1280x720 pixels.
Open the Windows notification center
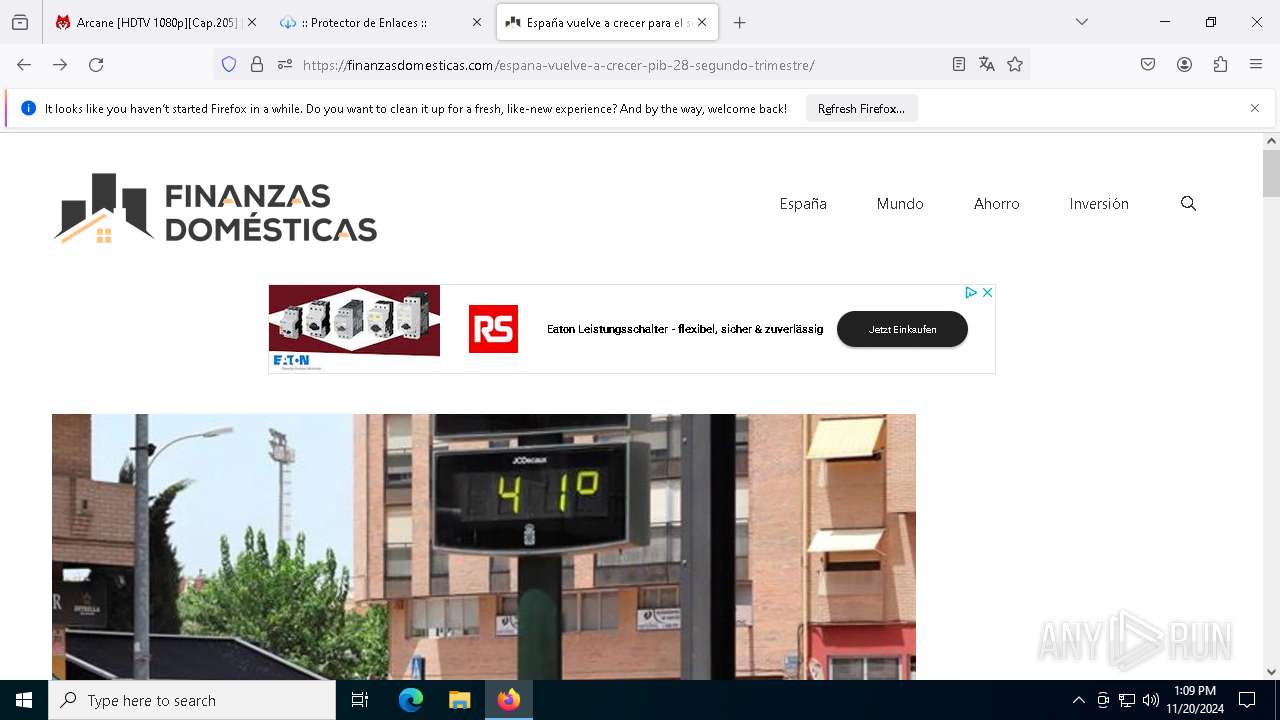(1247, 700)
